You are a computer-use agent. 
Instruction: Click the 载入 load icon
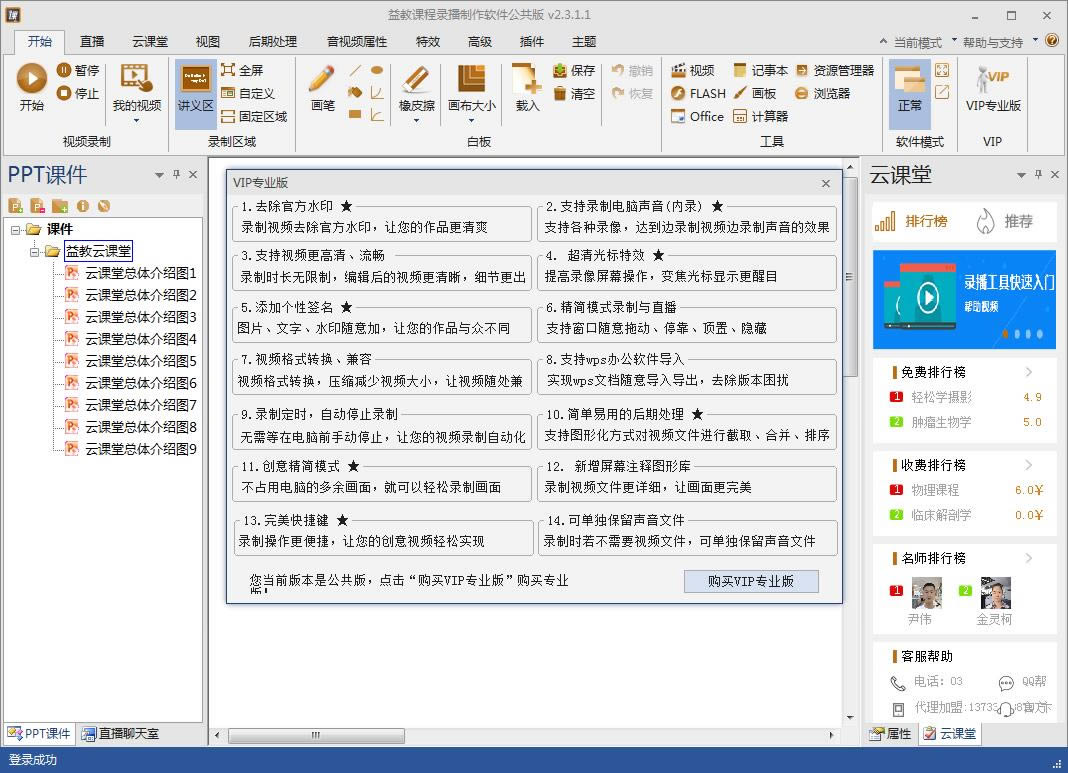click(x=527, y=79)
